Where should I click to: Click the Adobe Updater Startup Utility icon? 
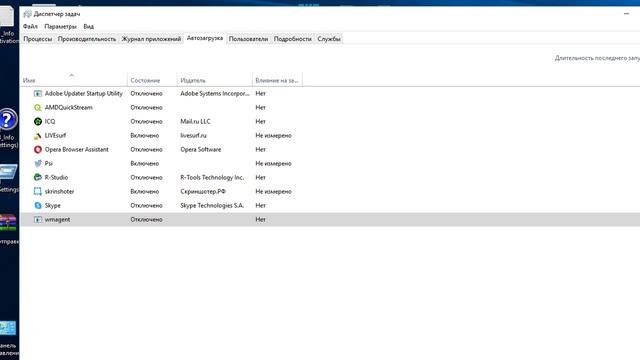pos(38,93)
